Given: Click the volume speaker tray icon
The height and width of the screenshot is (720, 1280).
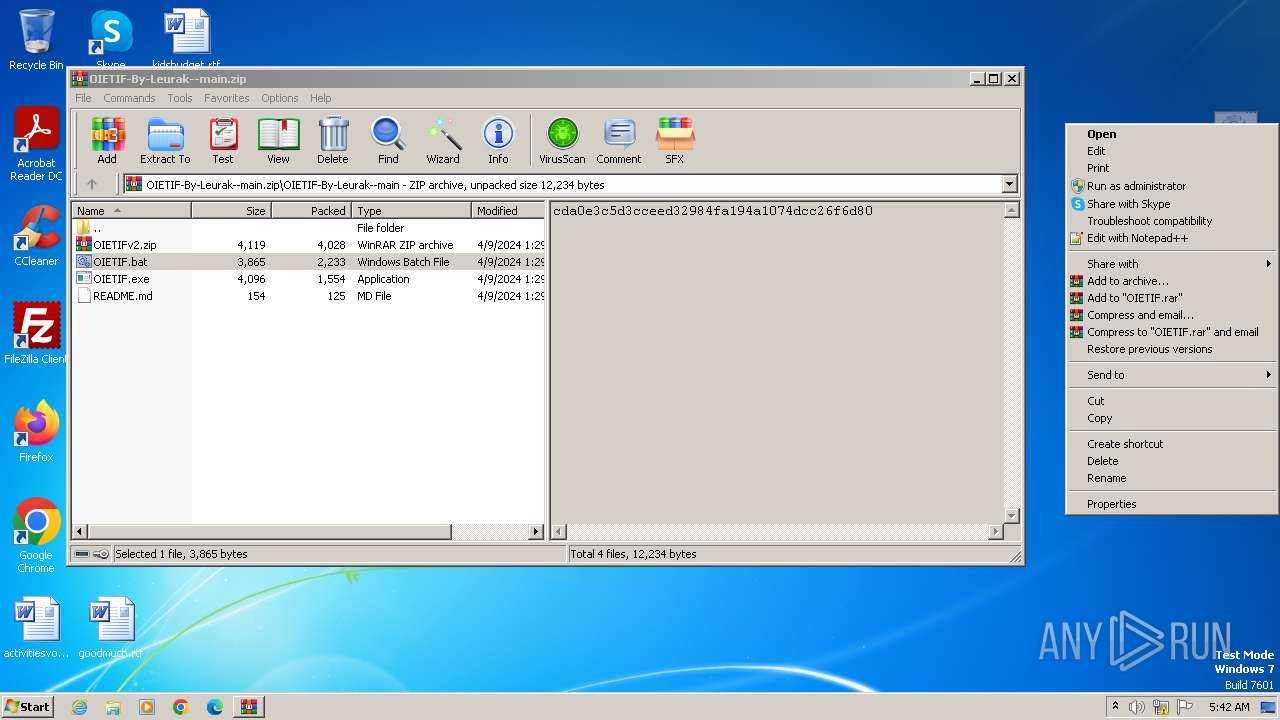Looking at the screenshot, I should coord(1137,707).
